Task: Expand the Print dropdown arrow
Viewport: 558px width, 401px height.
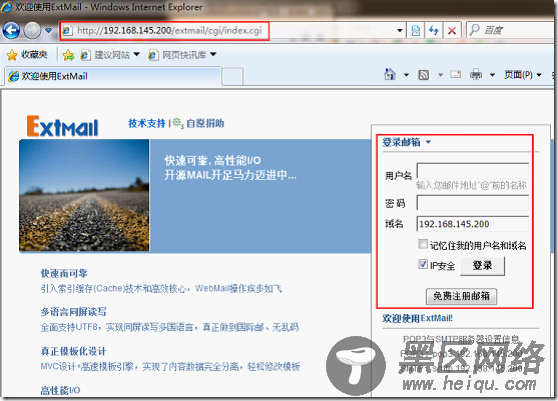Action: coord(493,75)
